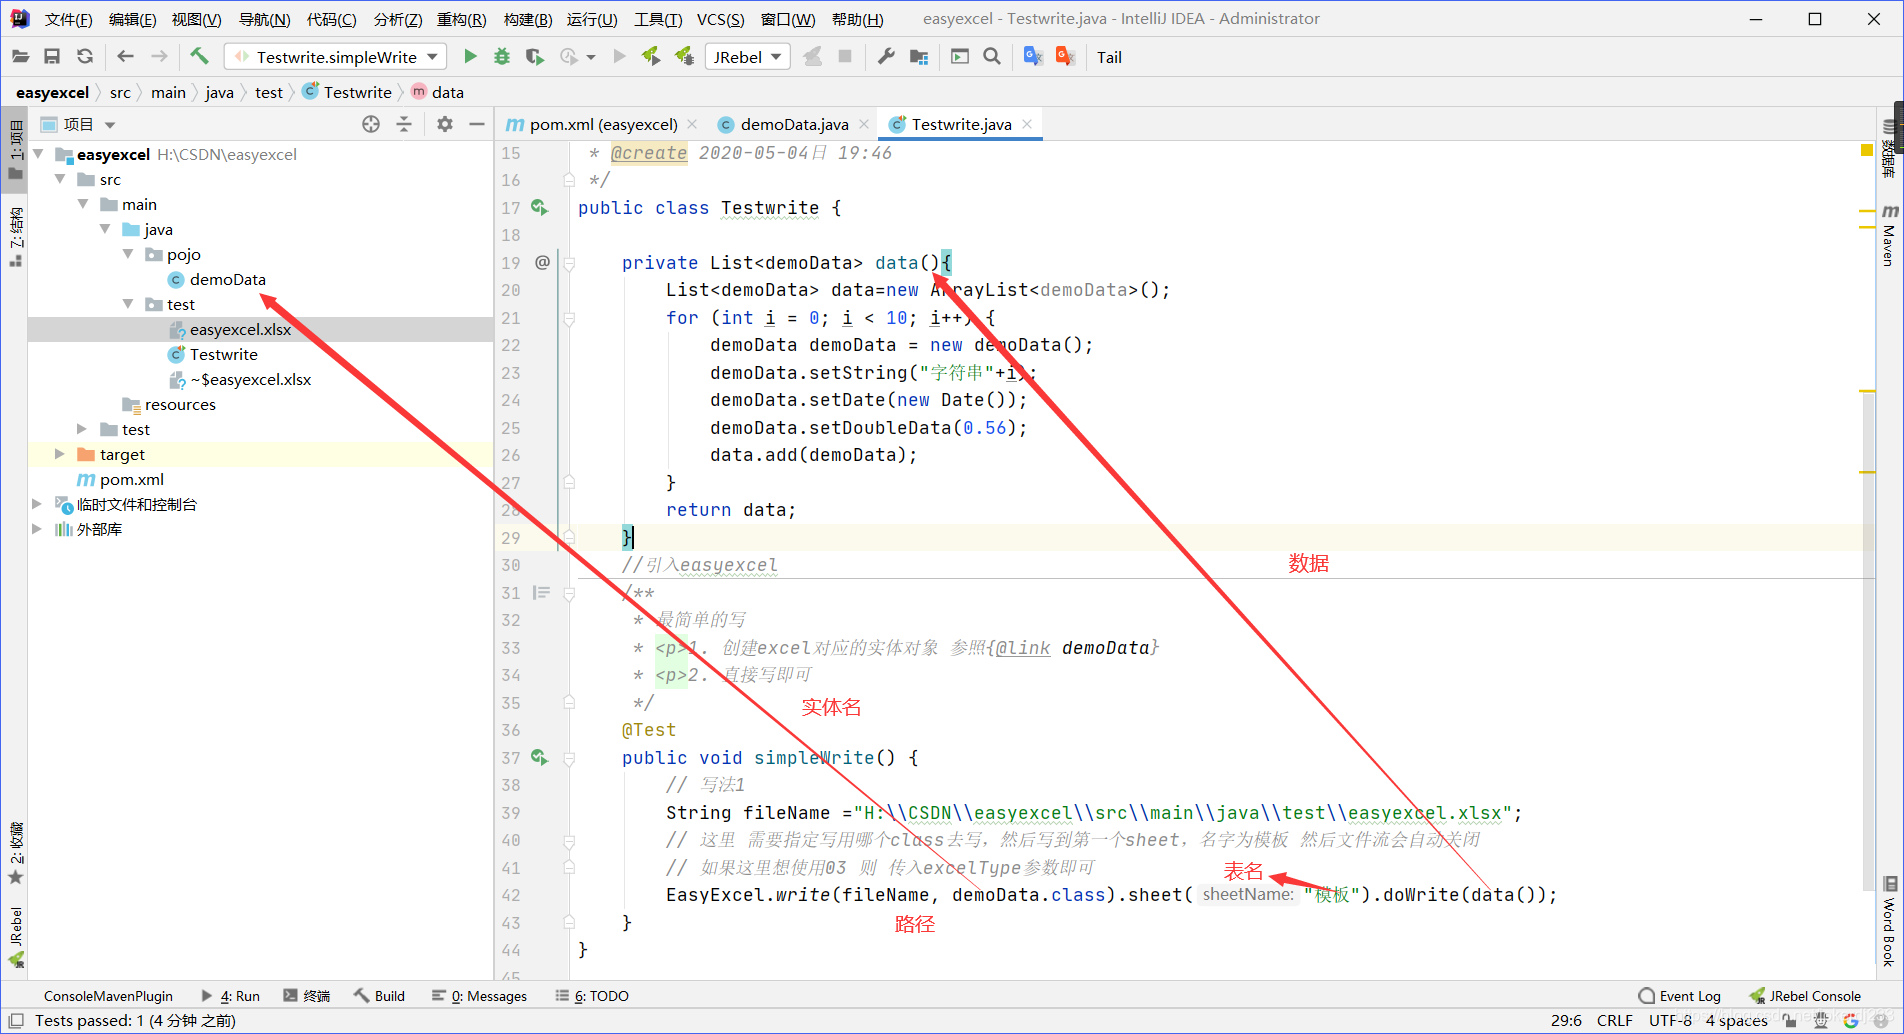The image size is (1904, 1034).
Task: Fold javadoc comment at line 31
Action: (x=569, y=593)
